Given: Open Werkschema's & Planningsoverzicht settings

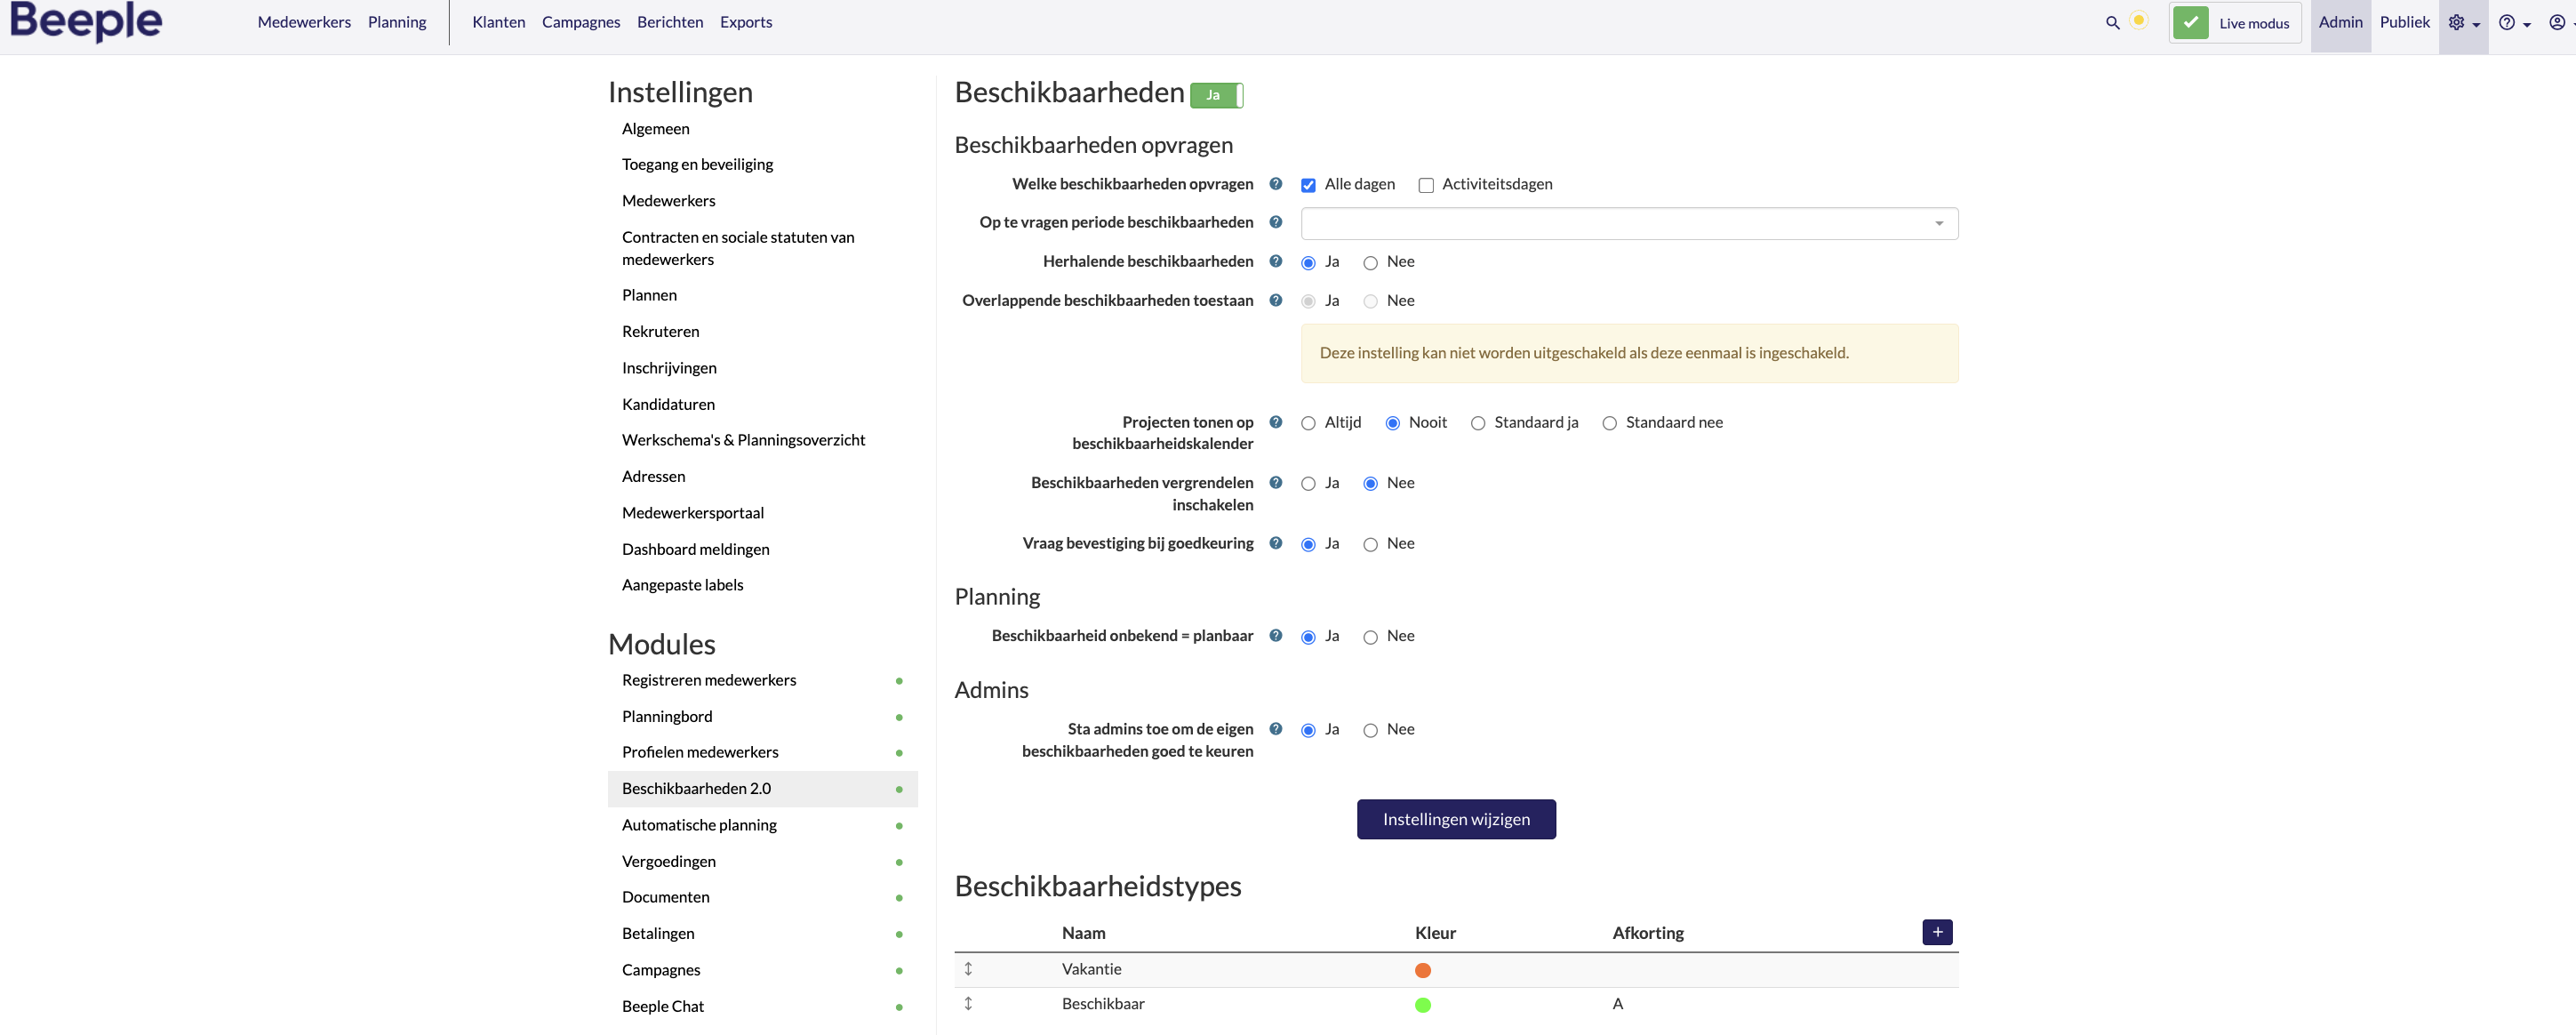Looking at the screenshot, I should pos(743,440).
